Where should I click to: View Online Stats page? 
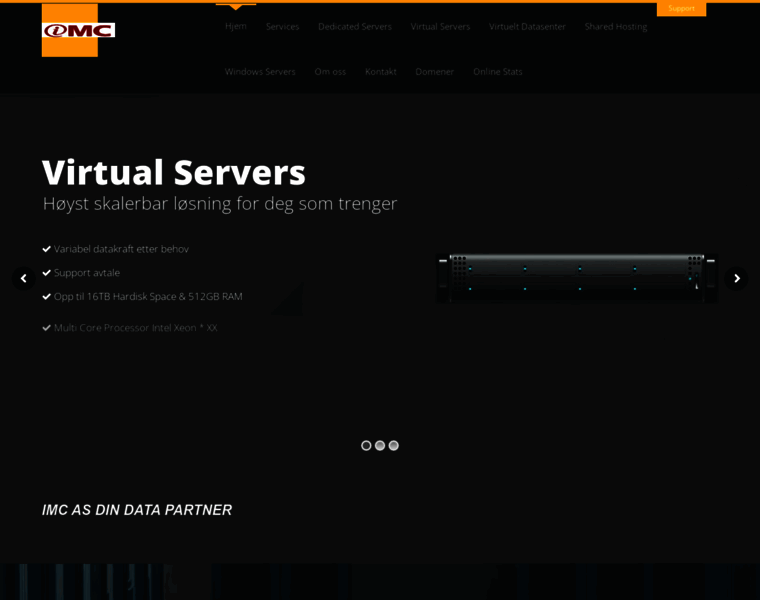point(497,71)
